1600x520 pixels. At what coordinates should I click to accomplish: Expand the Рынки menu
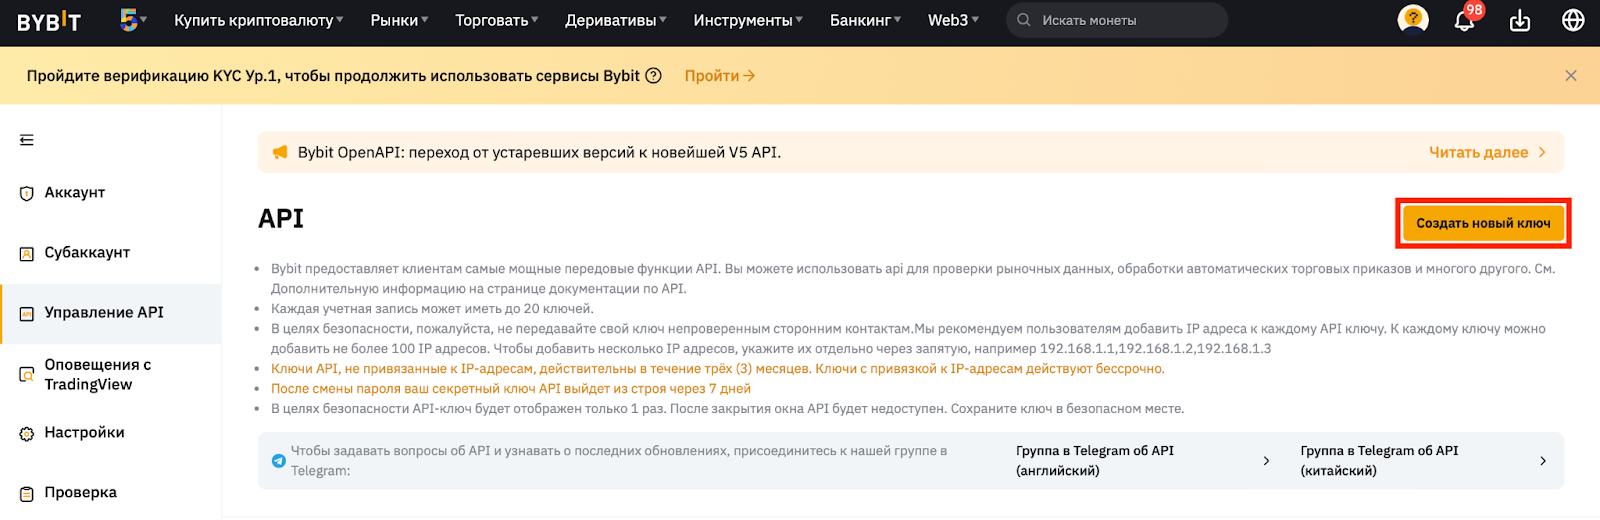tap(400, 20)
